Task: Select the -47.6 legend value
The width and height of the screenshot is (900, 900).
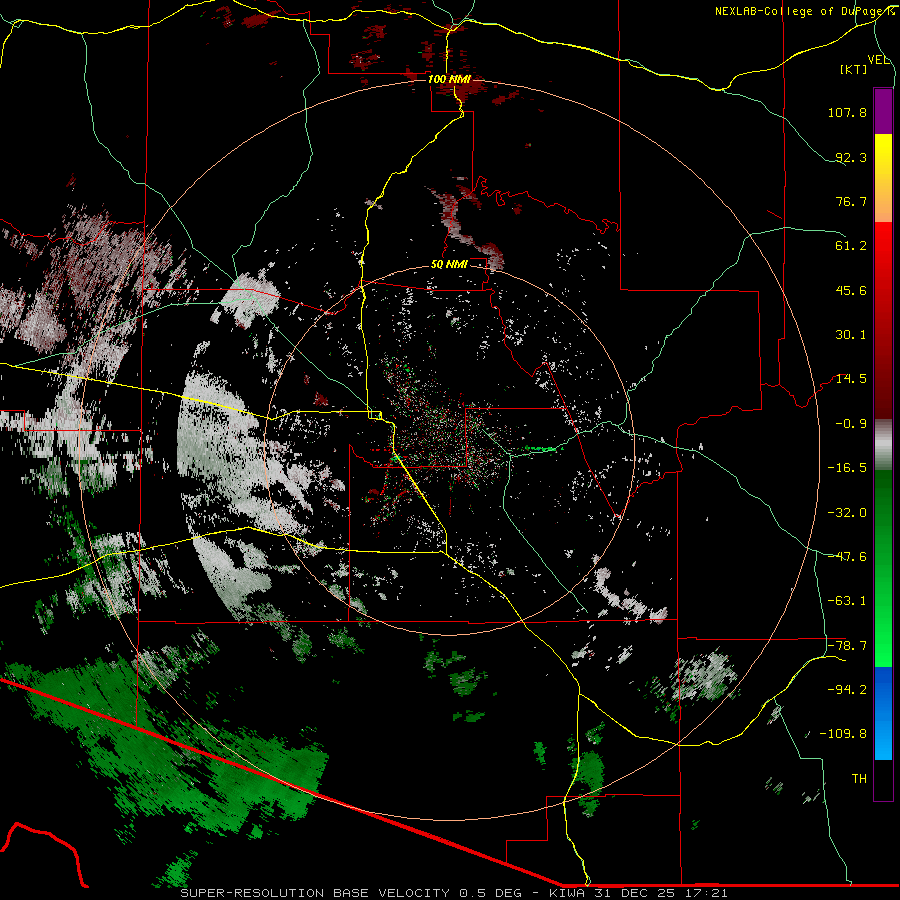Action: point(847,557)
